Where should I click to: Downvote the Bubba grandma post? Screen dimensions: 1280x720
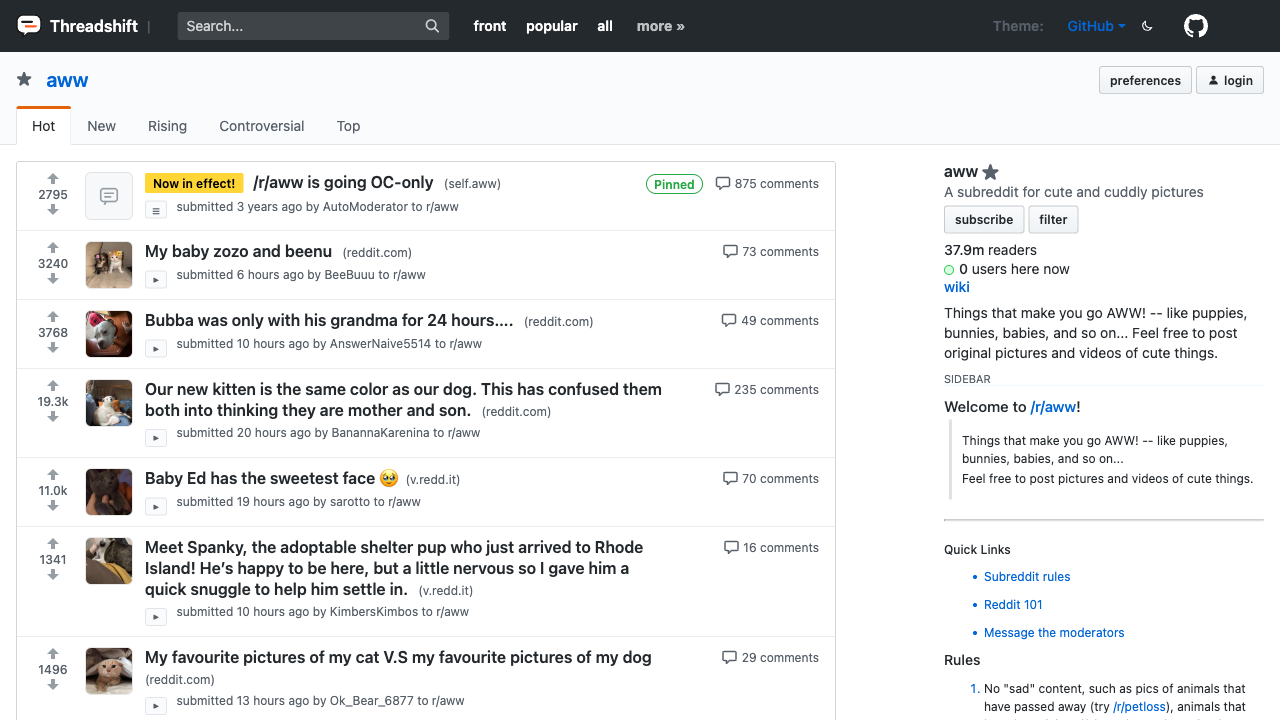[x=53, y=348]
